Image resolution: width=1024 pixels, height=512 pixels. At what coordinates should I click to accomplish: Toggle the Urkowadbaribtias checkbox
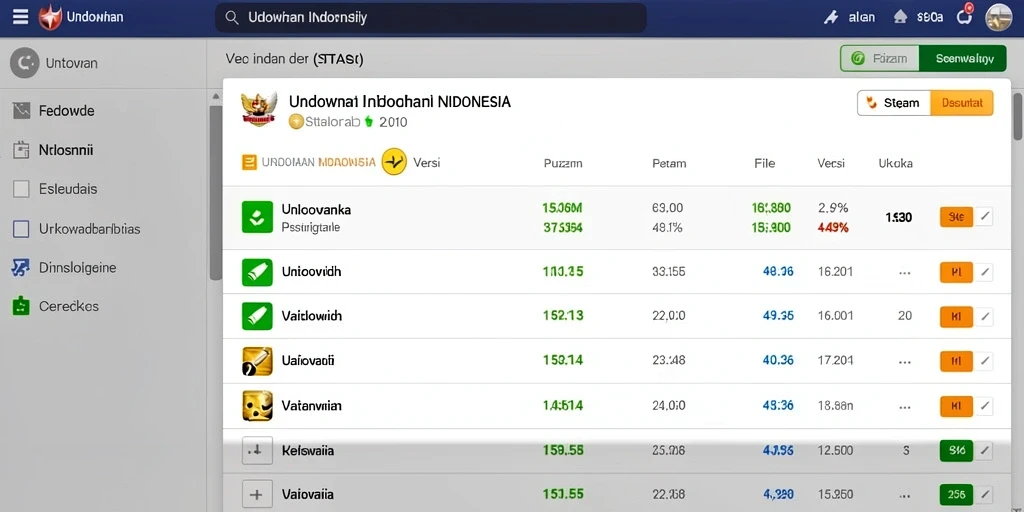tap(21, 229)
